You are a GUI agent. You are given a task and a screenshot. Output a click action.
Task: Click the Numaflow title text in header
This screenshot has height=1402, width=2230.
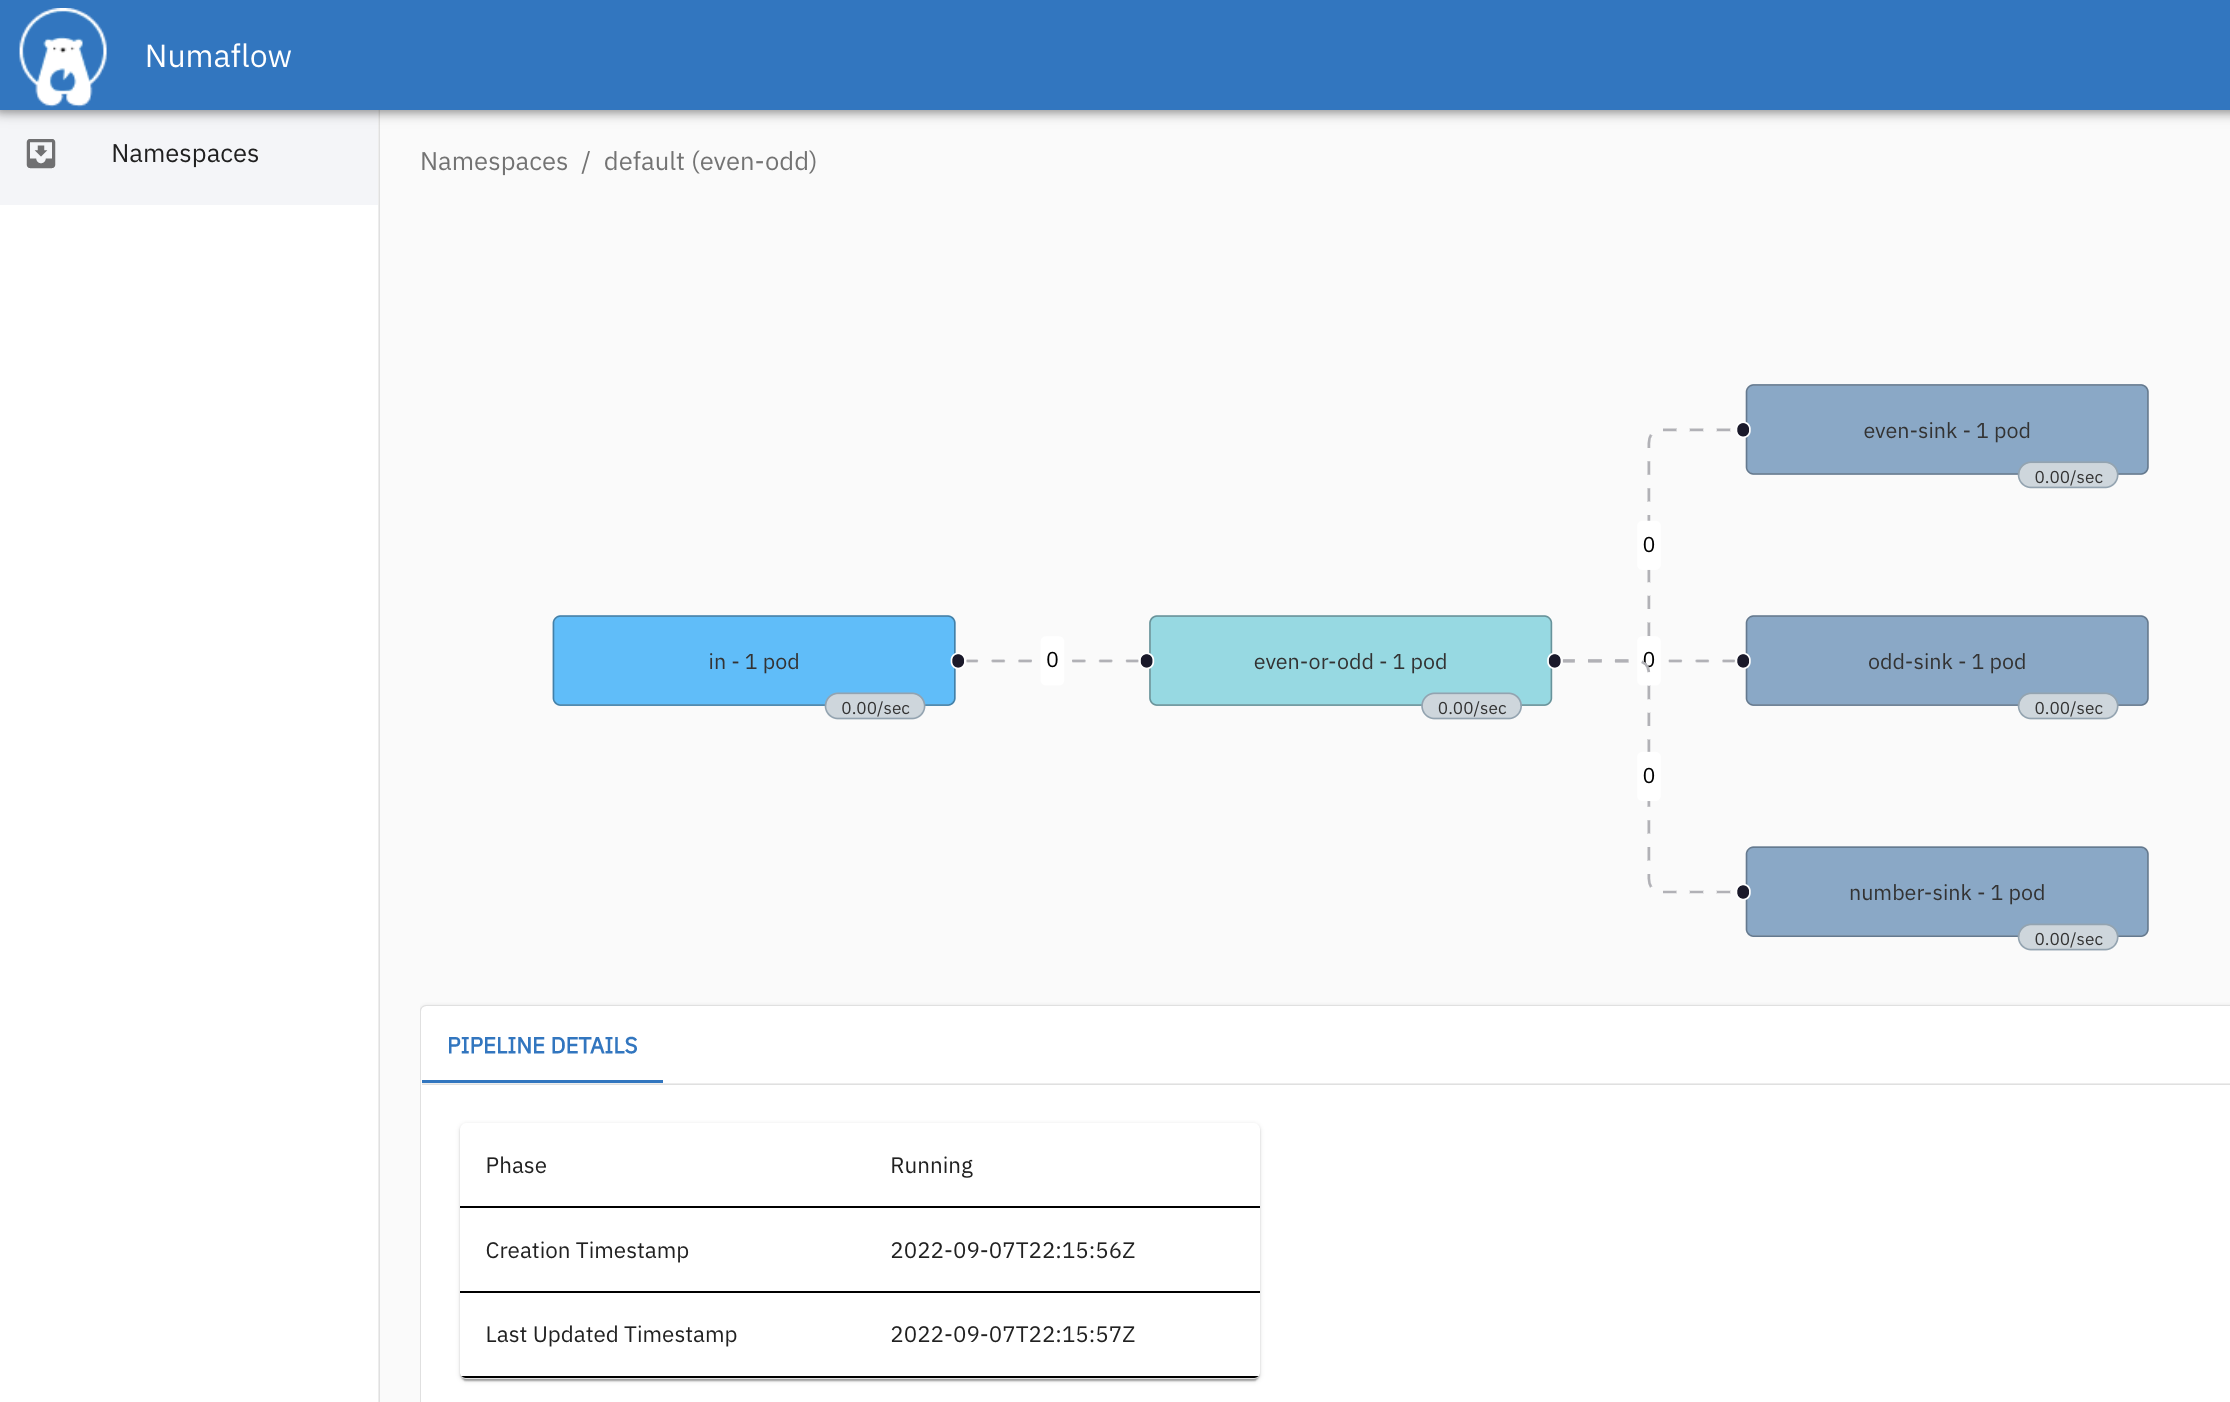(x=218, y=56)
